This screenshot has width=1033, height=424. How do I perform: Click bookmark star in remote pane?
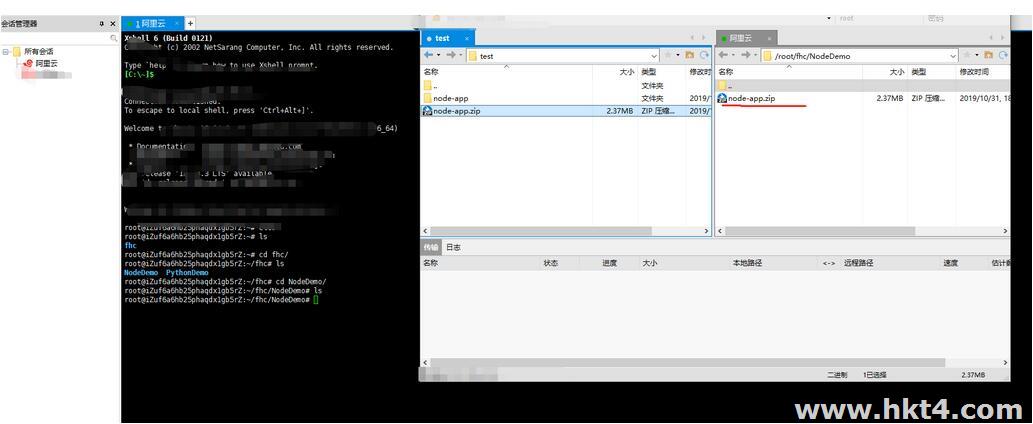[x=967, y=55]
